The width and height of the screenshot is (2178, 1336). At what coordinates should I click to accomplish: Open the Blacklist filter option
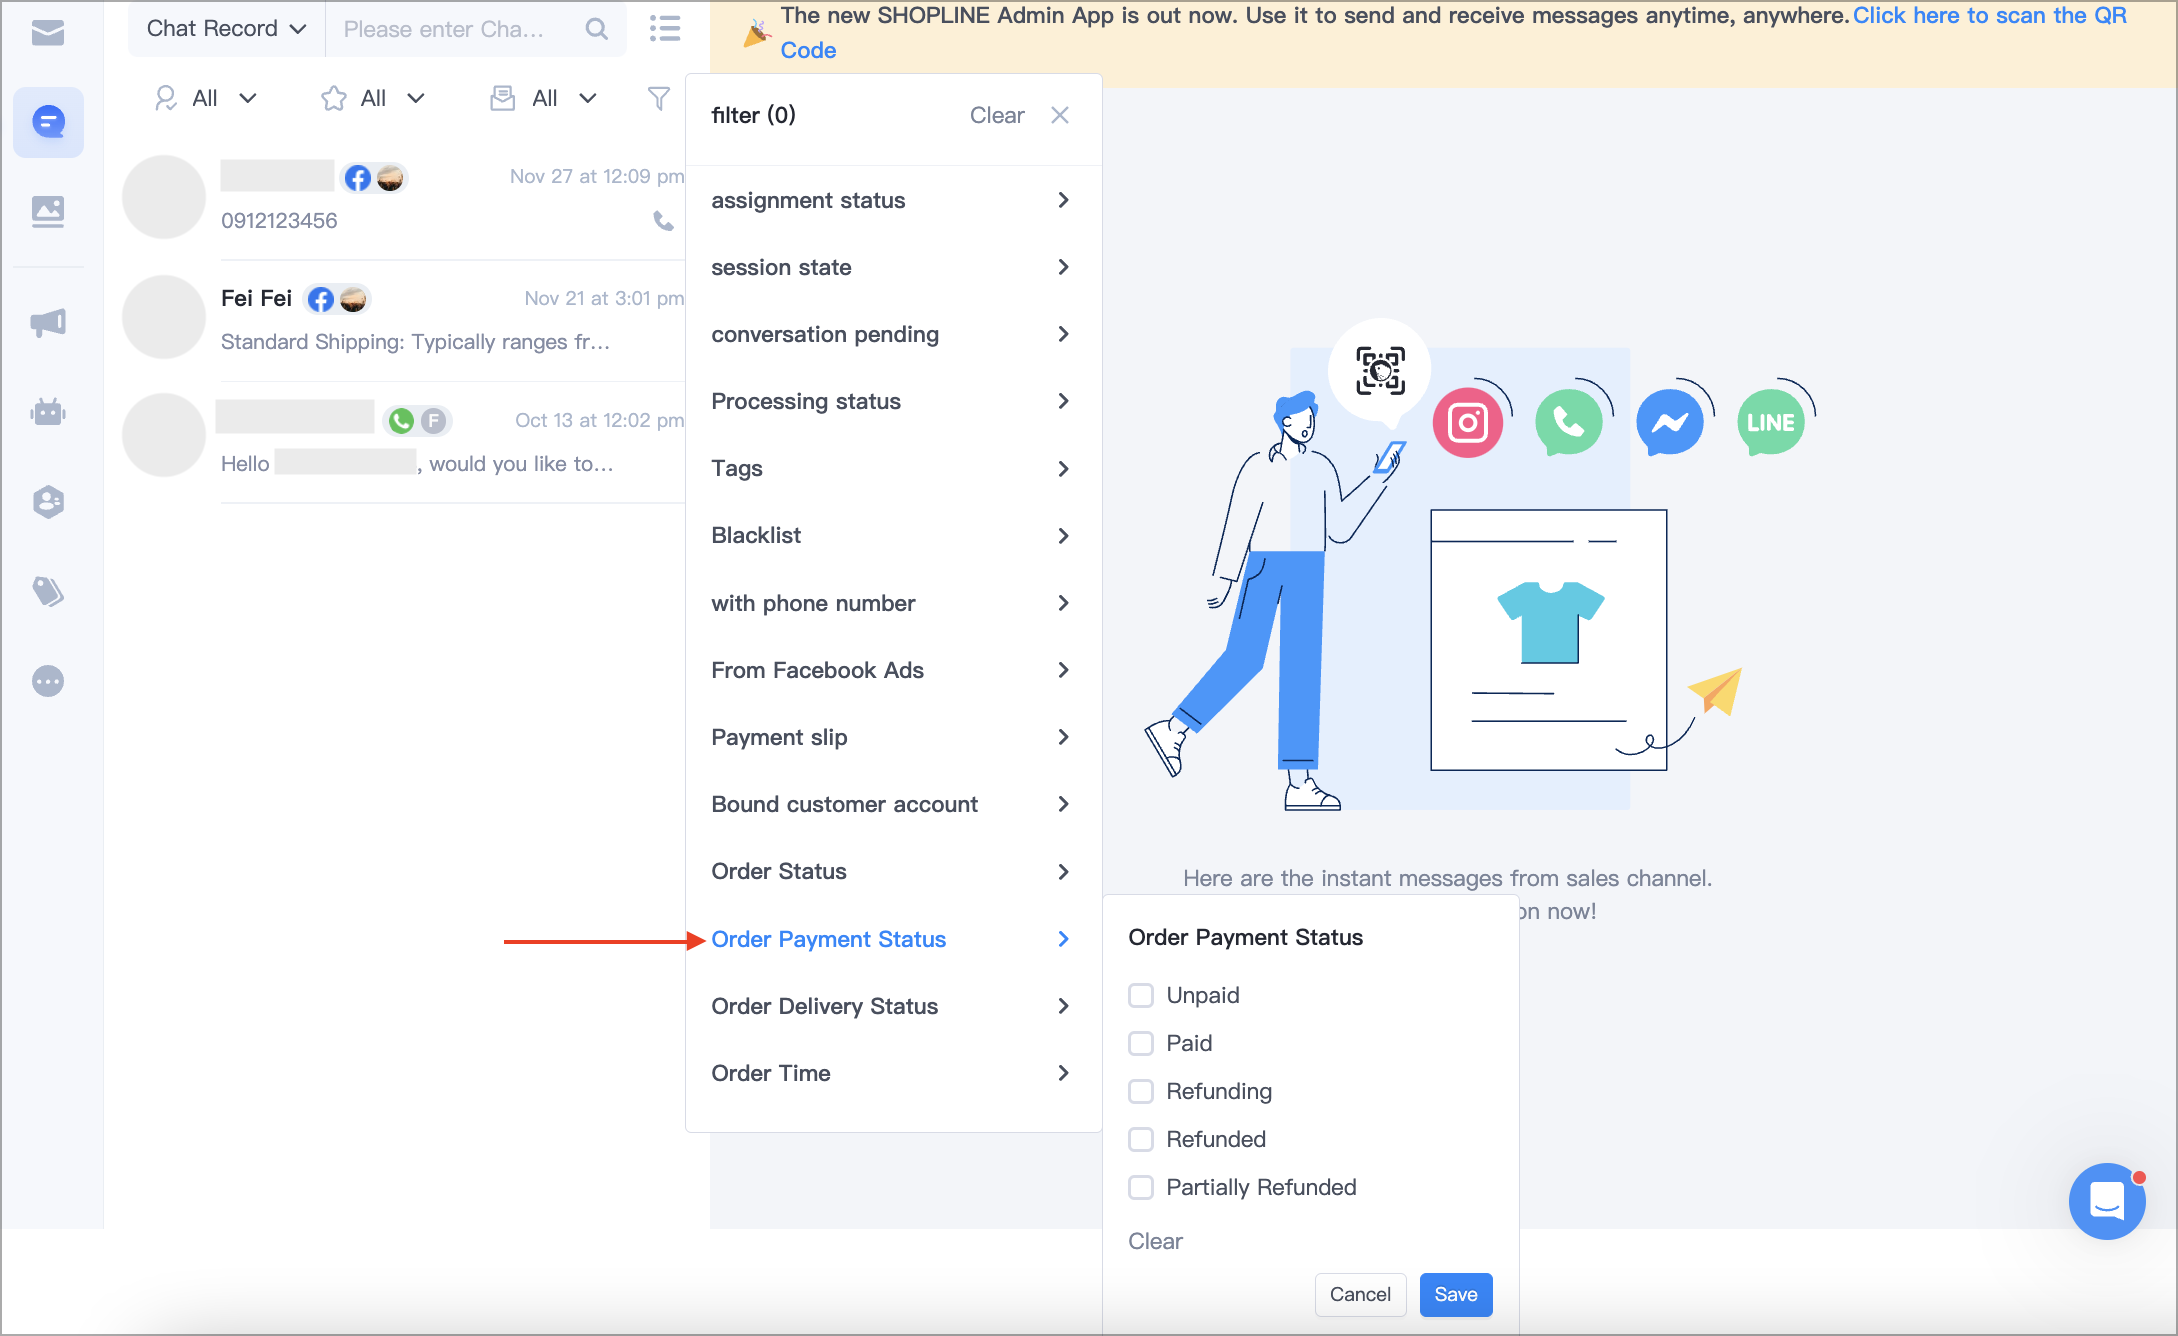coord(893,535)
